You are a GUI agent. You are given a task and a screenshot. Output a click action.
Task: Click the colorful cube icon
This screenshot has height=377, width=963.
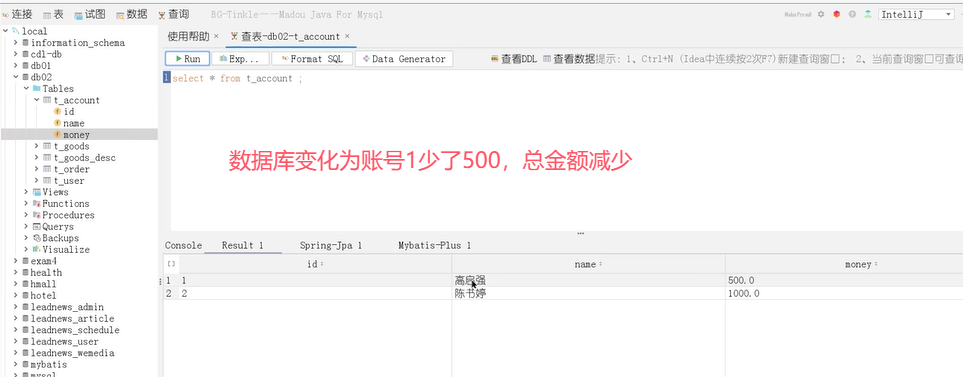[836, 14]
